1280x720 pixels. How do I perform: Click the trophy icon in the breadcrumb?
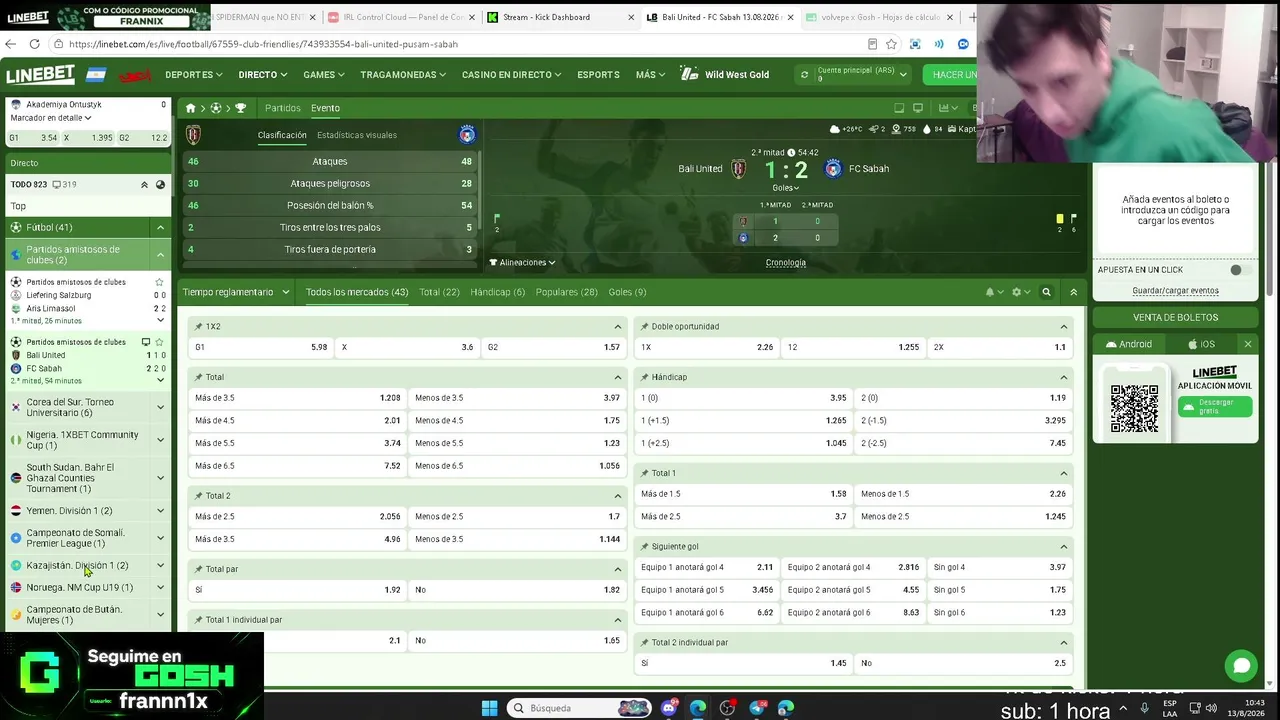[x=240, y=108]
